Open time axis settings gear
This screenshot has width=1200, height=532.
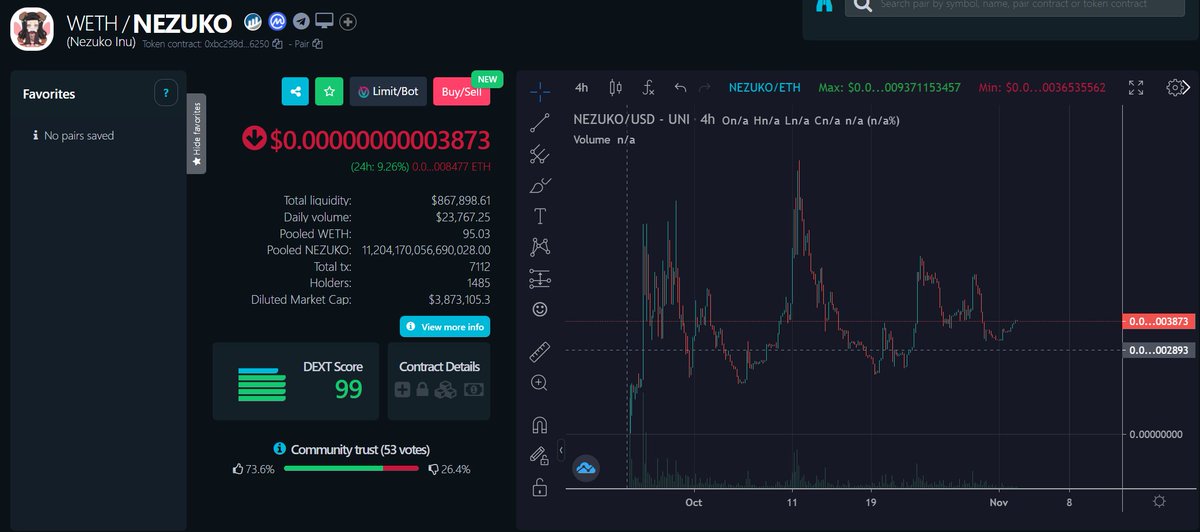pyautogui.click(x=1159, y=501)
